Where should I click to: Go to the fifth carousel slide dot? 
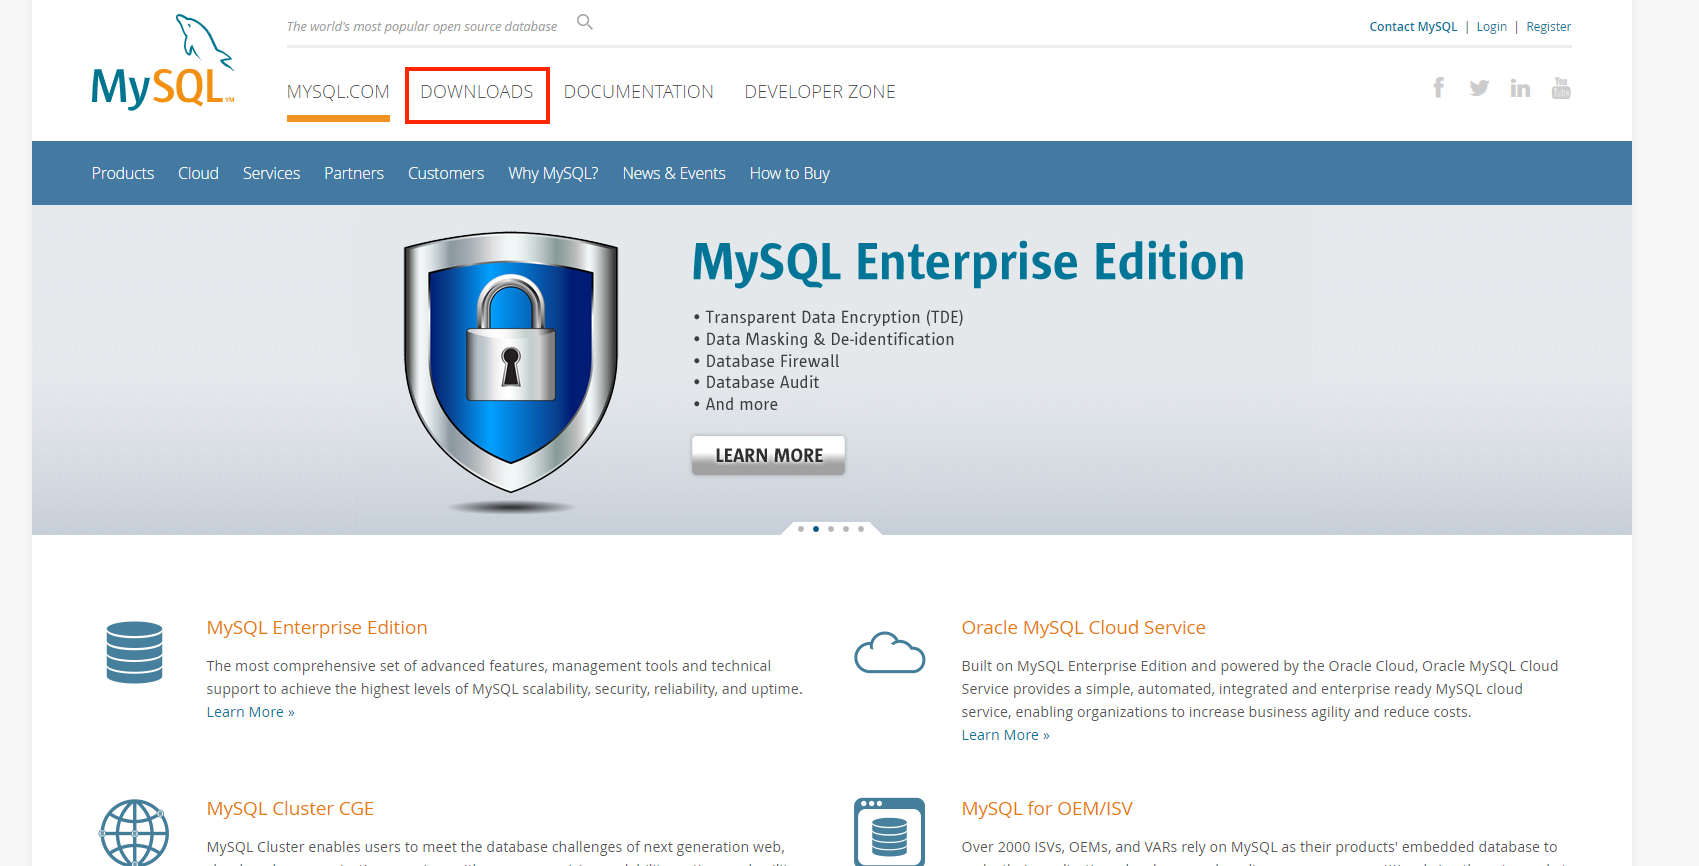(x=861, y=529)
